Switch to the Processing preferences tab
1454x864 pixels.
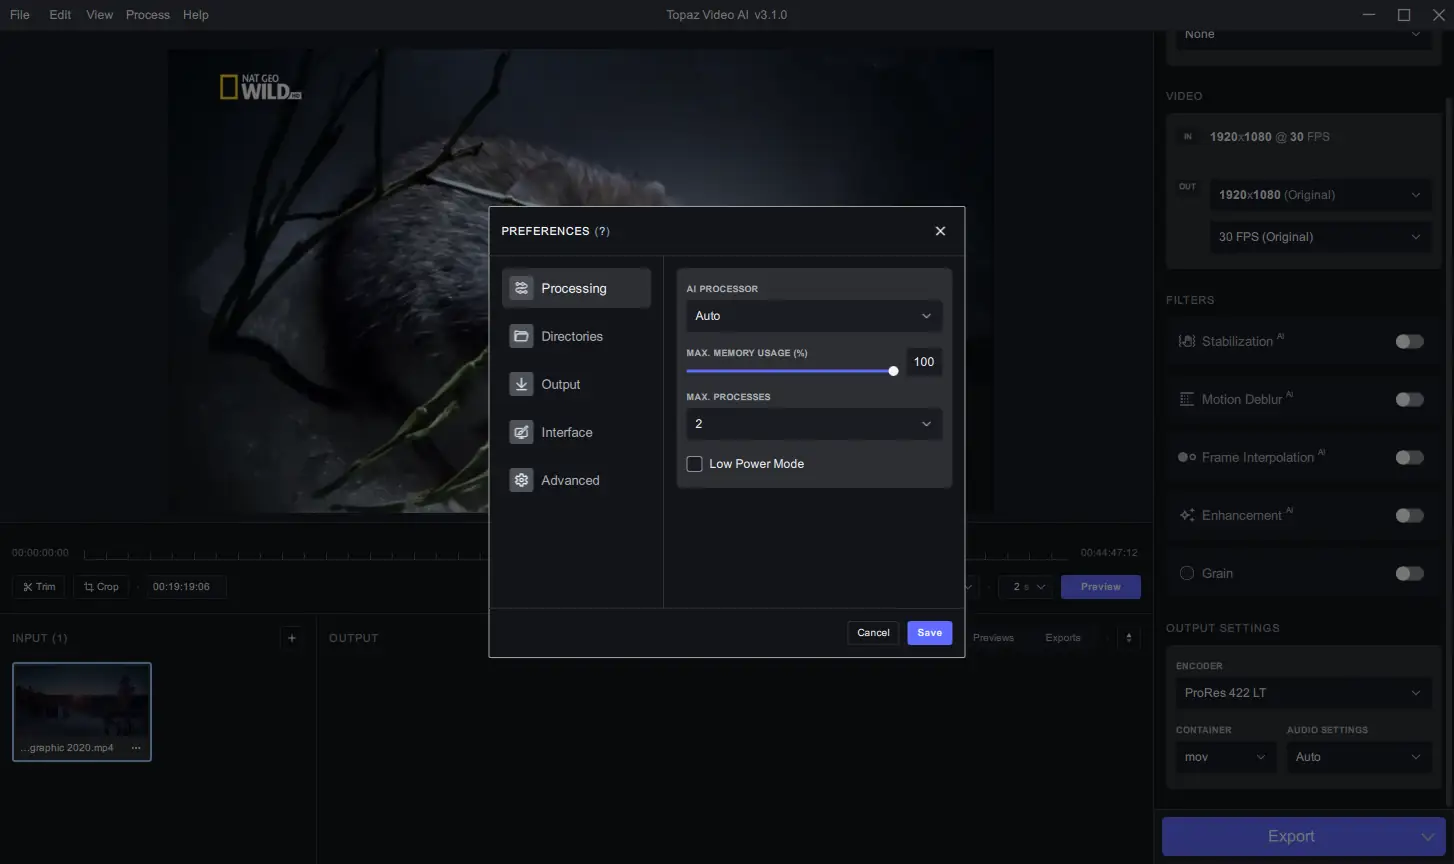(576, 288)
